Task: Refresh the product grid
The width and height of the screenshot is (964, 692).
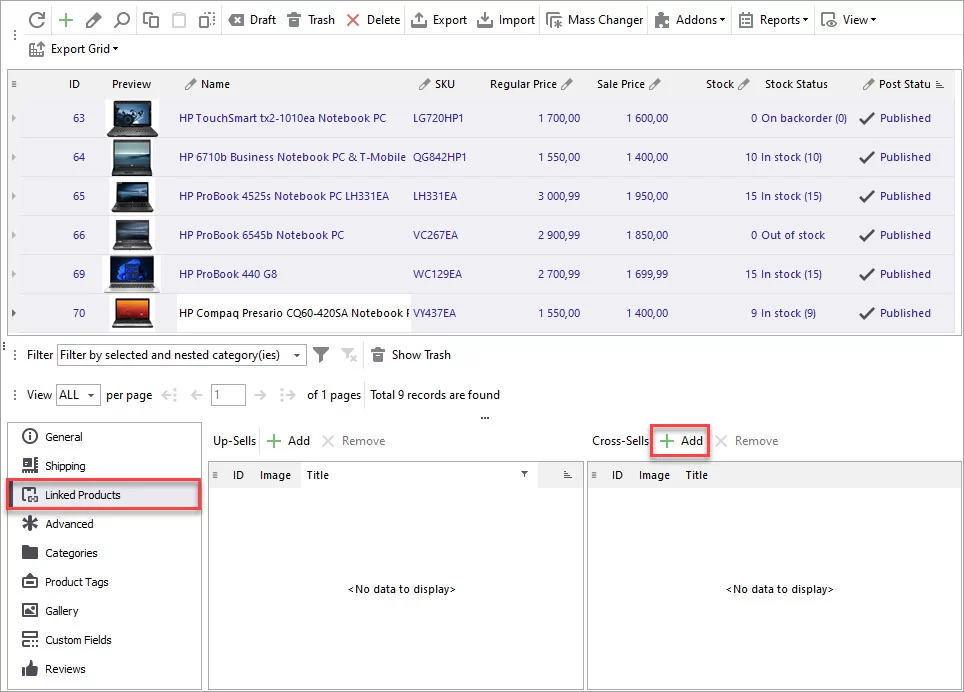Action: 36,19
